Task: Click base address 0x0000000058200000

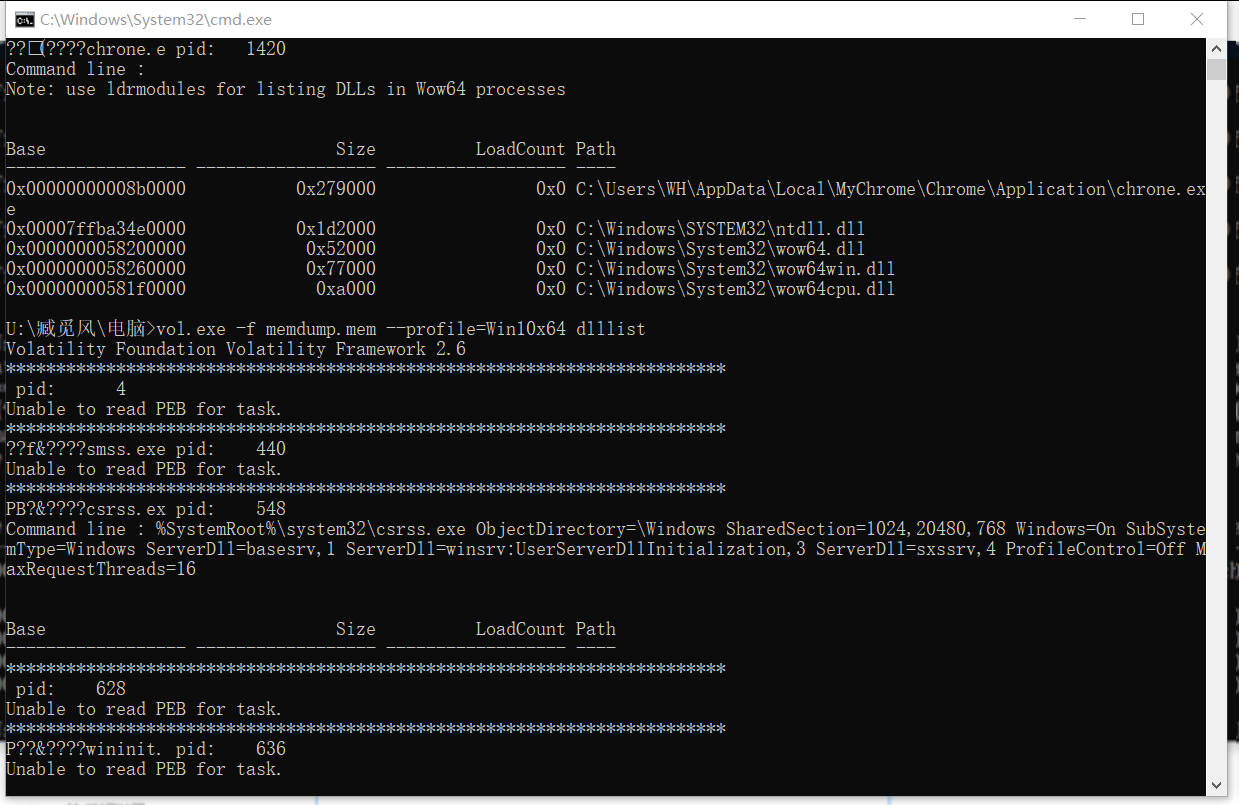Action: coord(96,249)
